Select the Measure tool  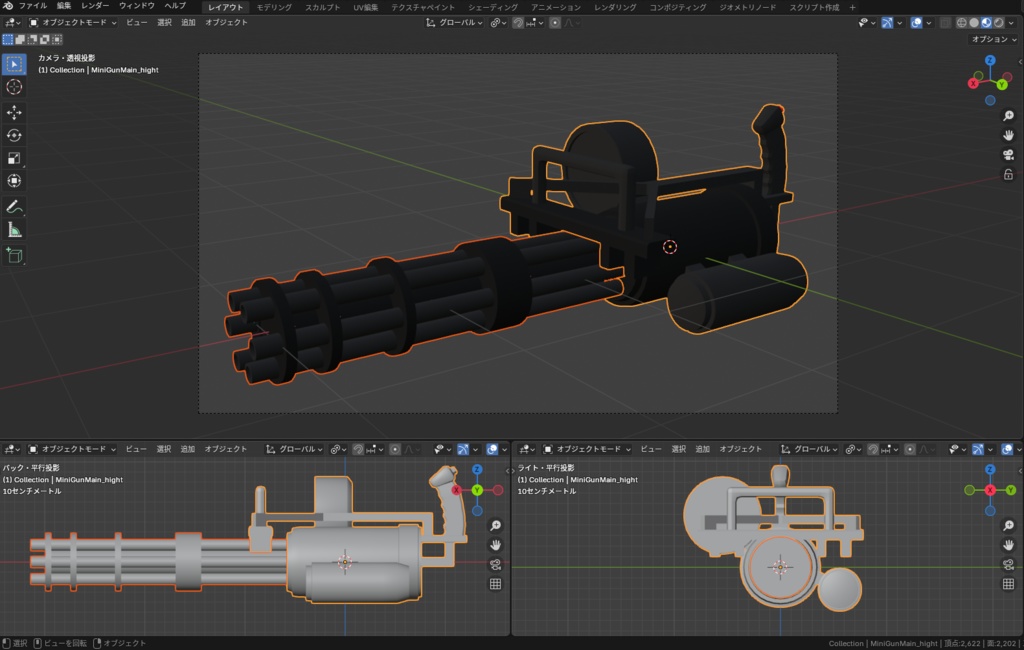14,230
